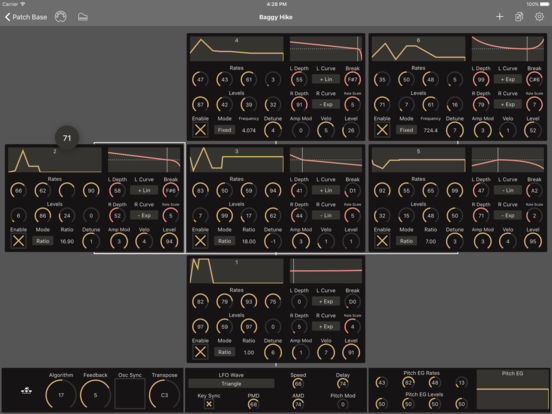Open operator 4 Mode Fixed selector
The image size is (552, 414).
coord(224,130)
